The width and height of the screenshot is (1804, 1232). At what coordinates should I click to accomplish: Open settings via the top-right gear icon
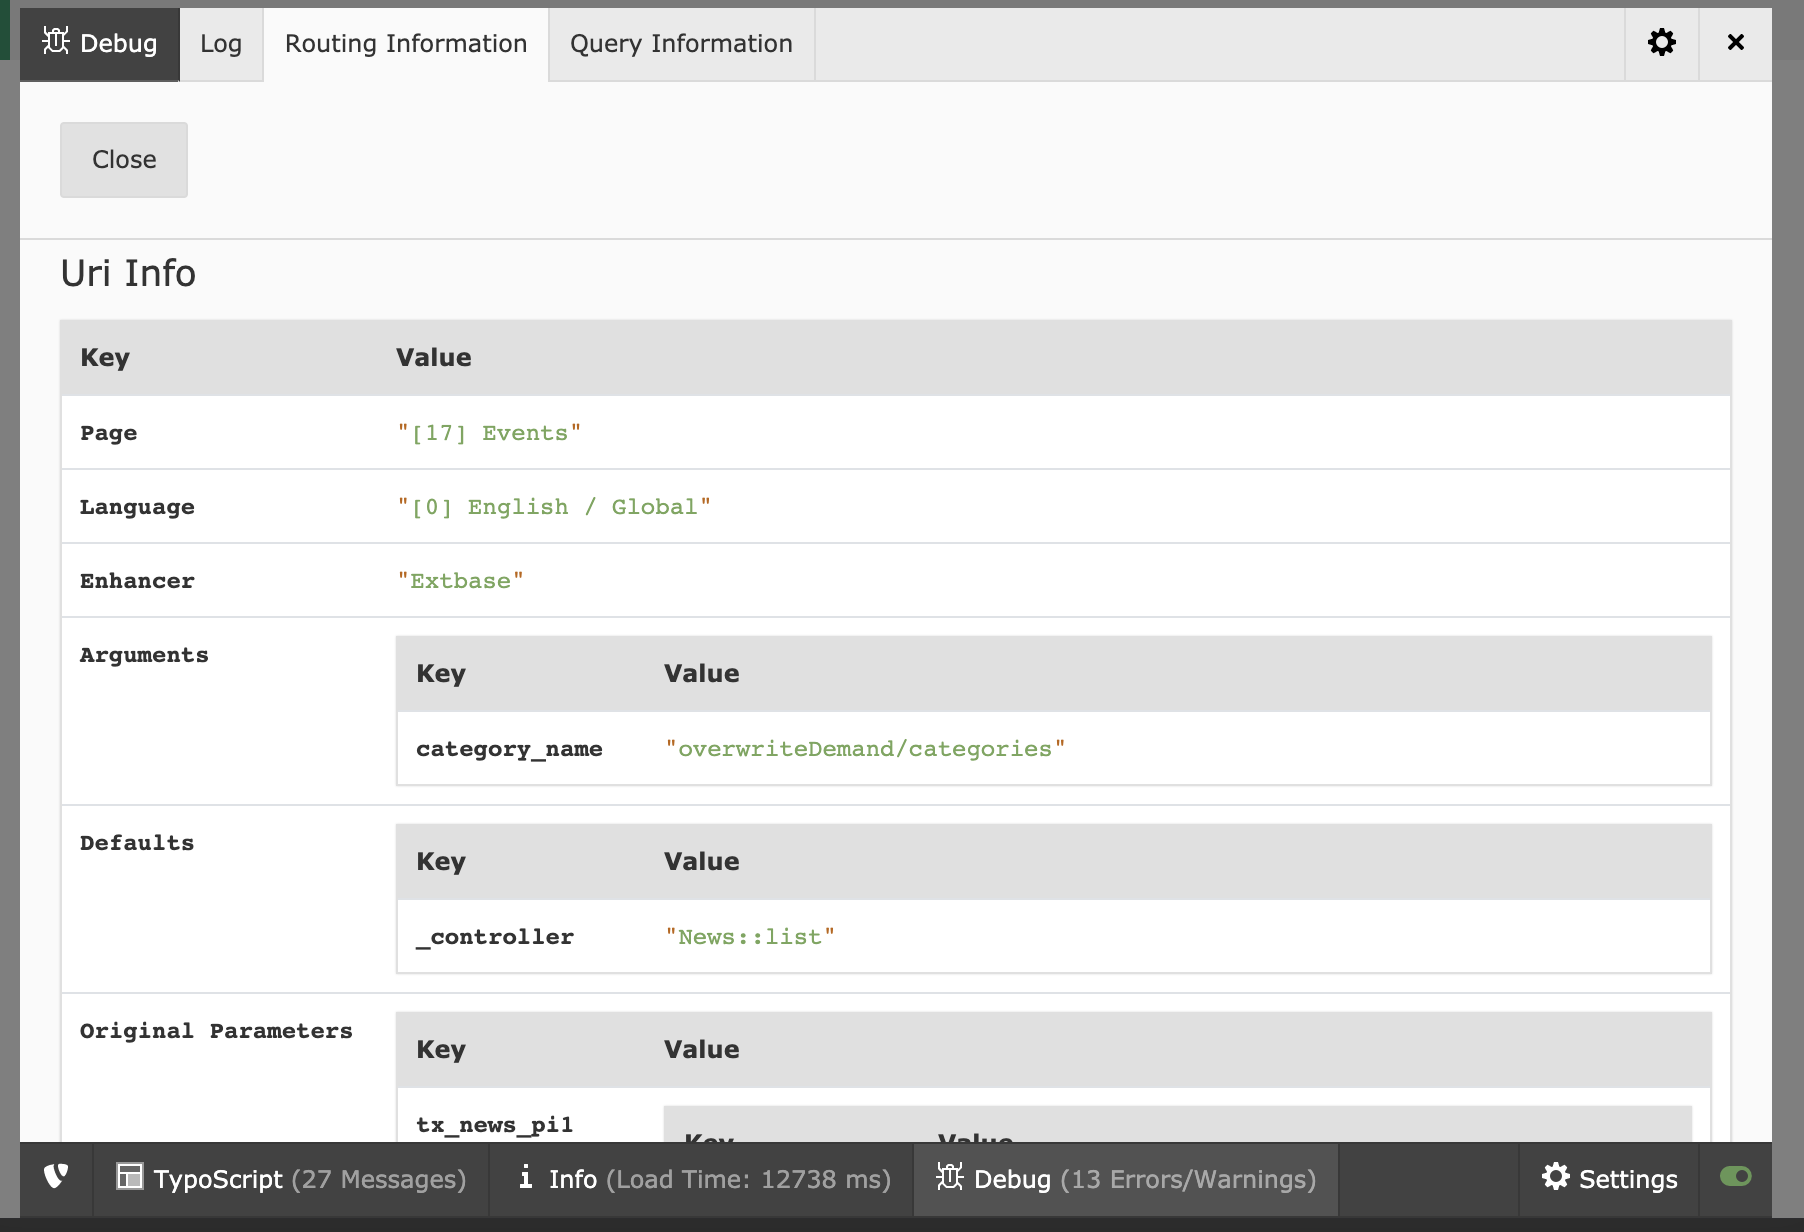(1660, 42)
